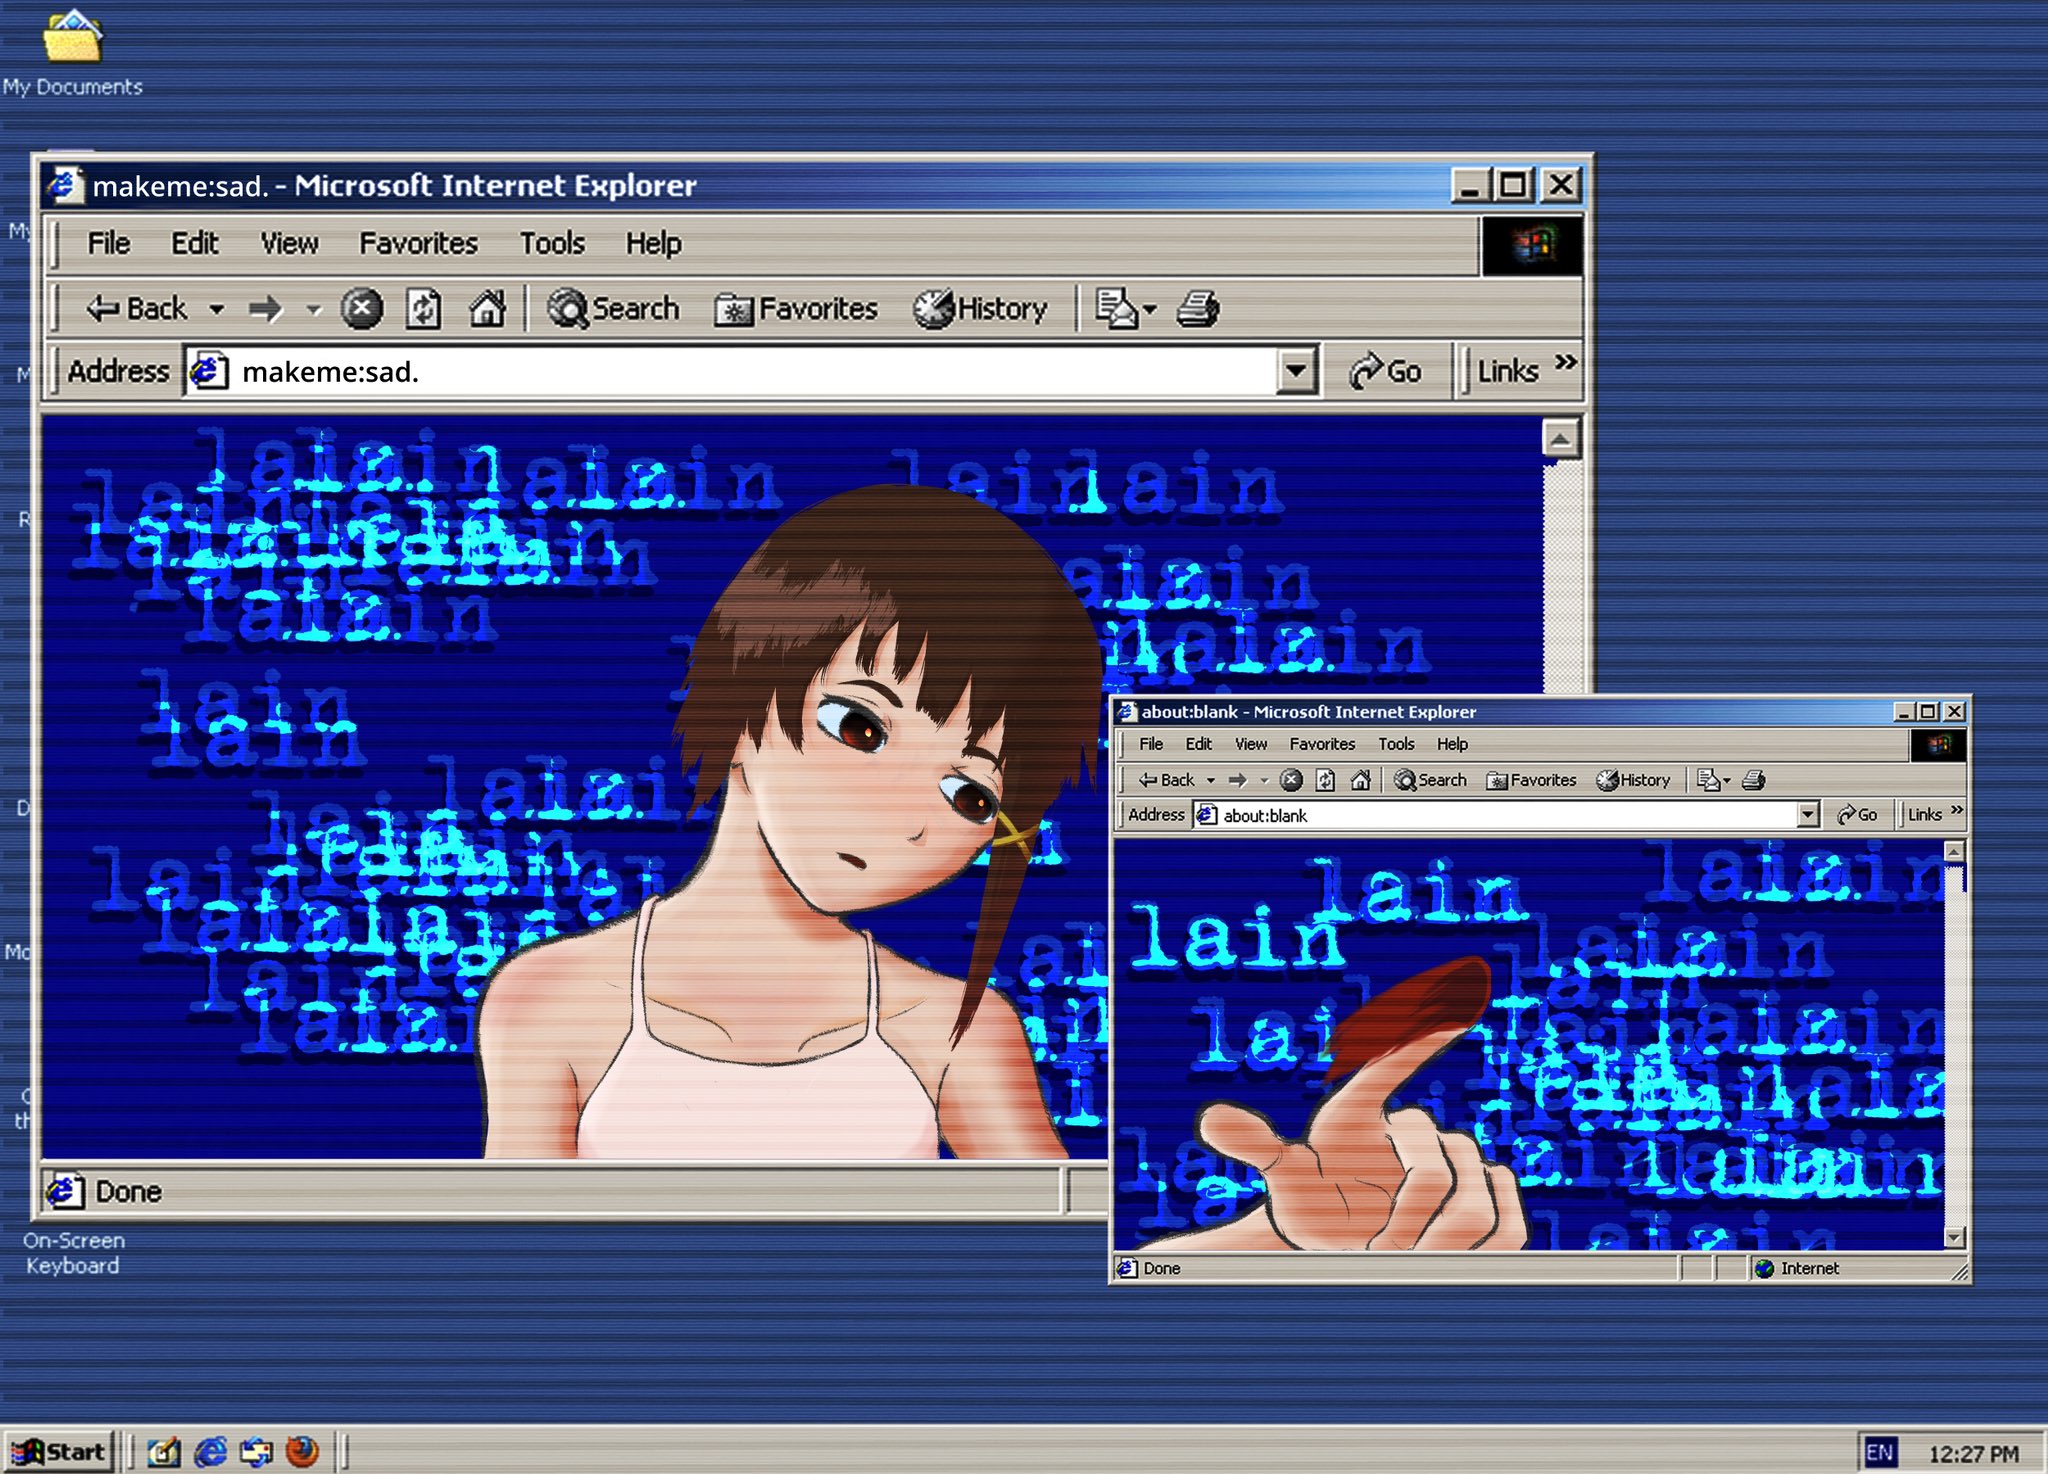Click scroll down arrow in about:blank window
2048x1474 pixels.
(x=1955, y=1238)
